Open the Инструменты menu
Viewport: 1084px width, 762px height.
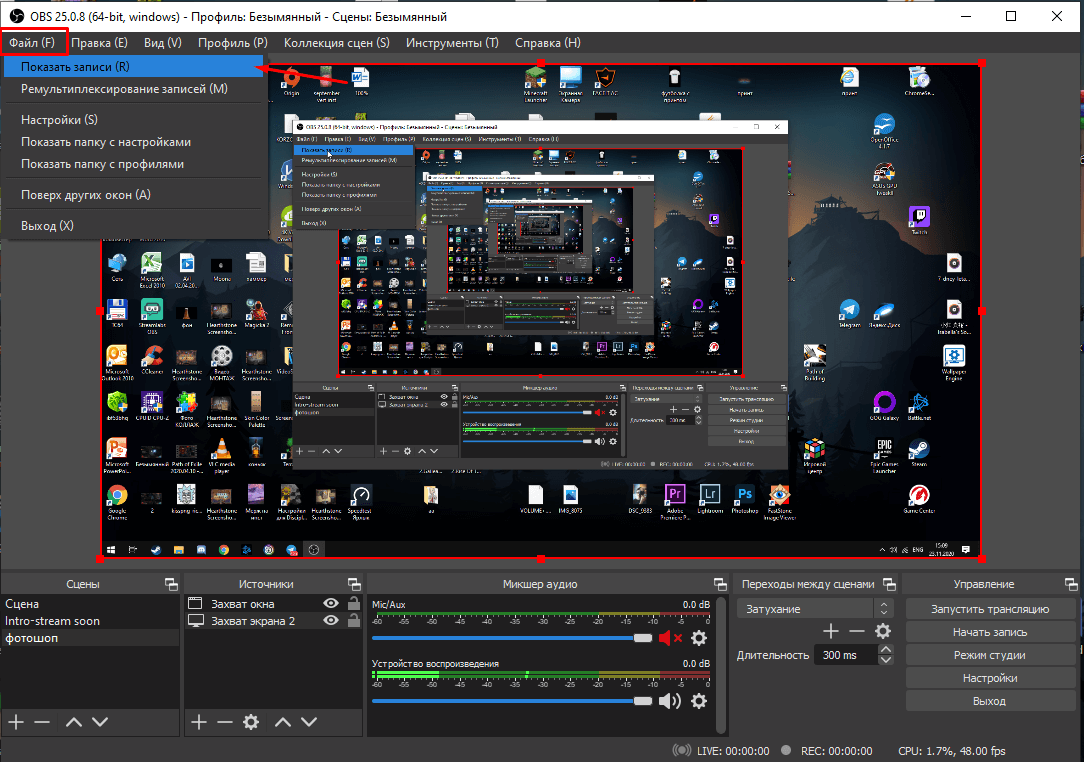click(452, 43)
